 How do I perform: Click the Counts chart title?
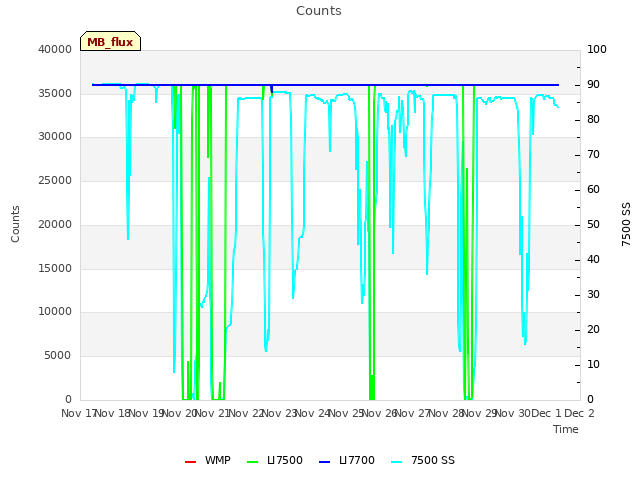pyautogui.click(x=319, y=11)
